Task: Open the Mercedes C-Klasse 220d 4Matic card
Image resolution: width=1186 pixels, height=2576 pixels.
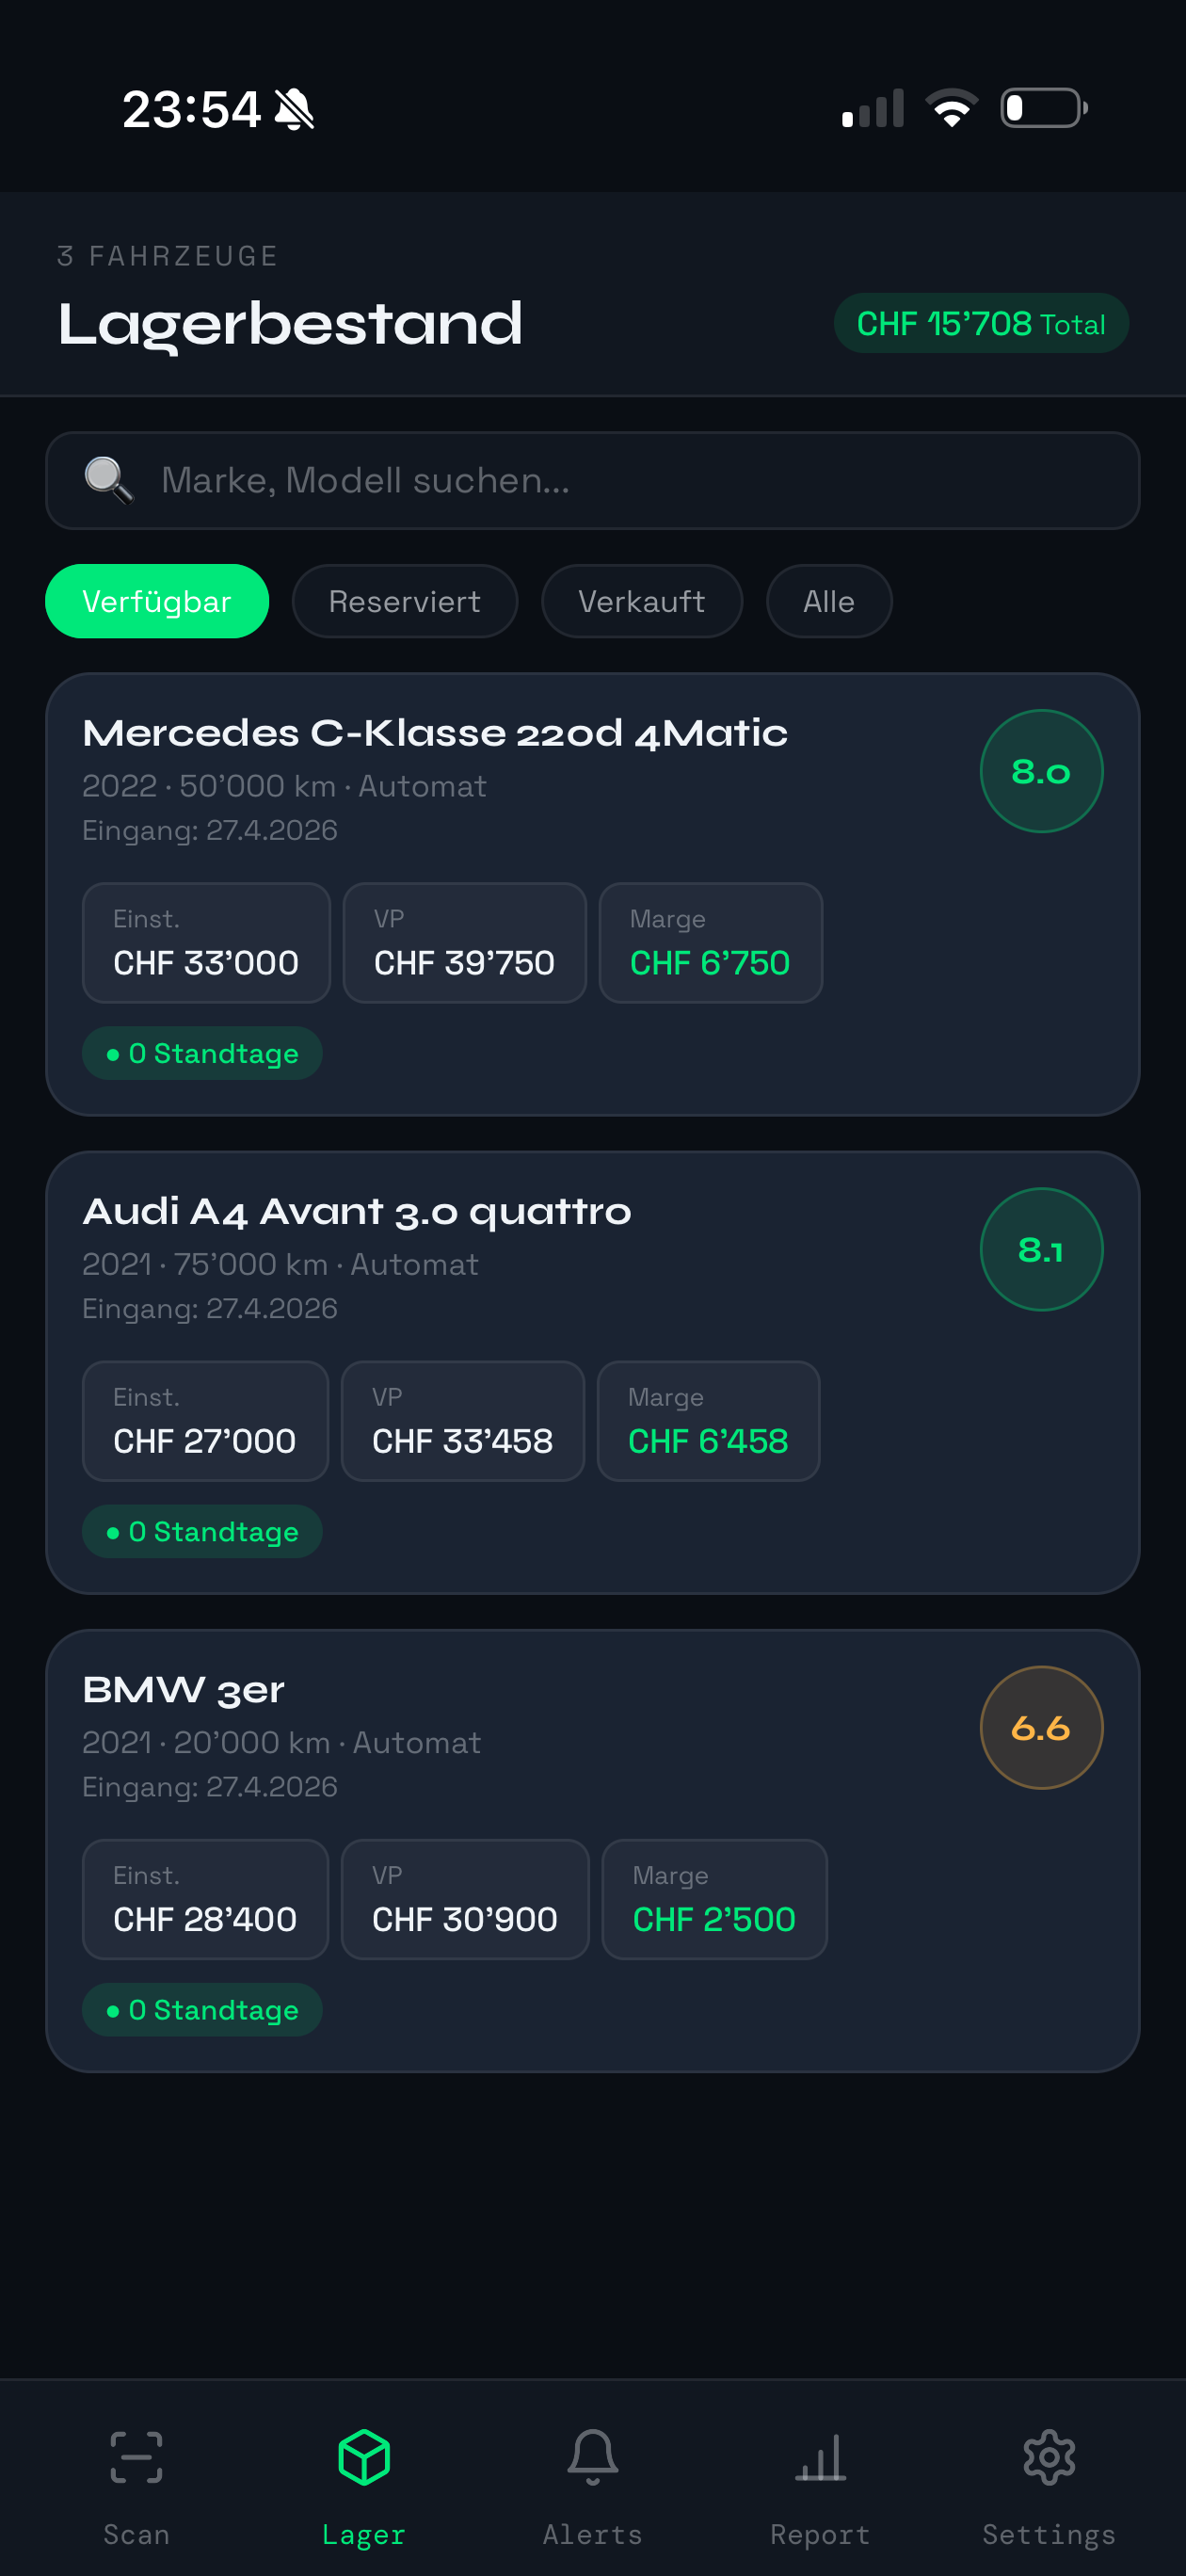Action: 435,733
